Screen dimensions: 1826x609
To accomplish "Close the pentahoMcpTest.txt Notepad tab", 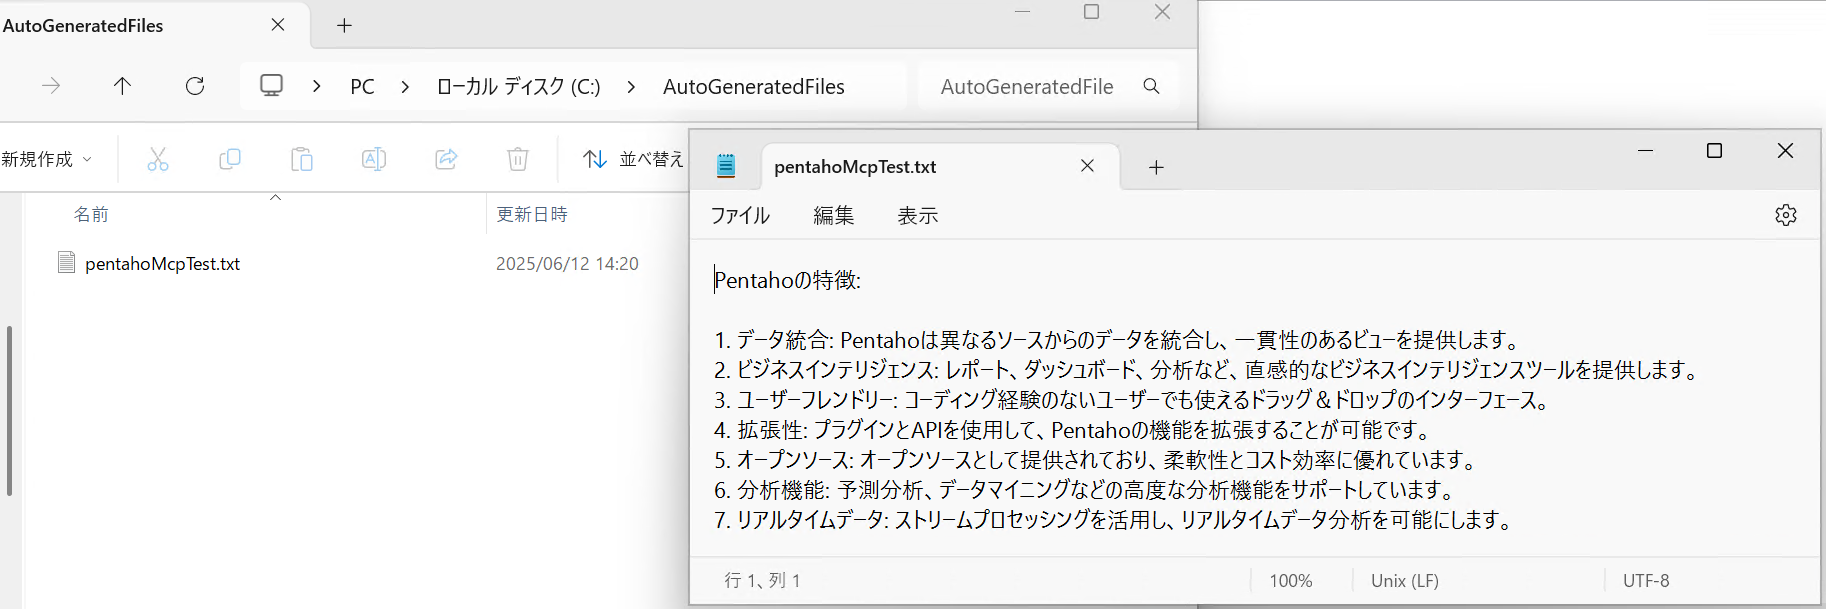I will tap(1088, 166).
